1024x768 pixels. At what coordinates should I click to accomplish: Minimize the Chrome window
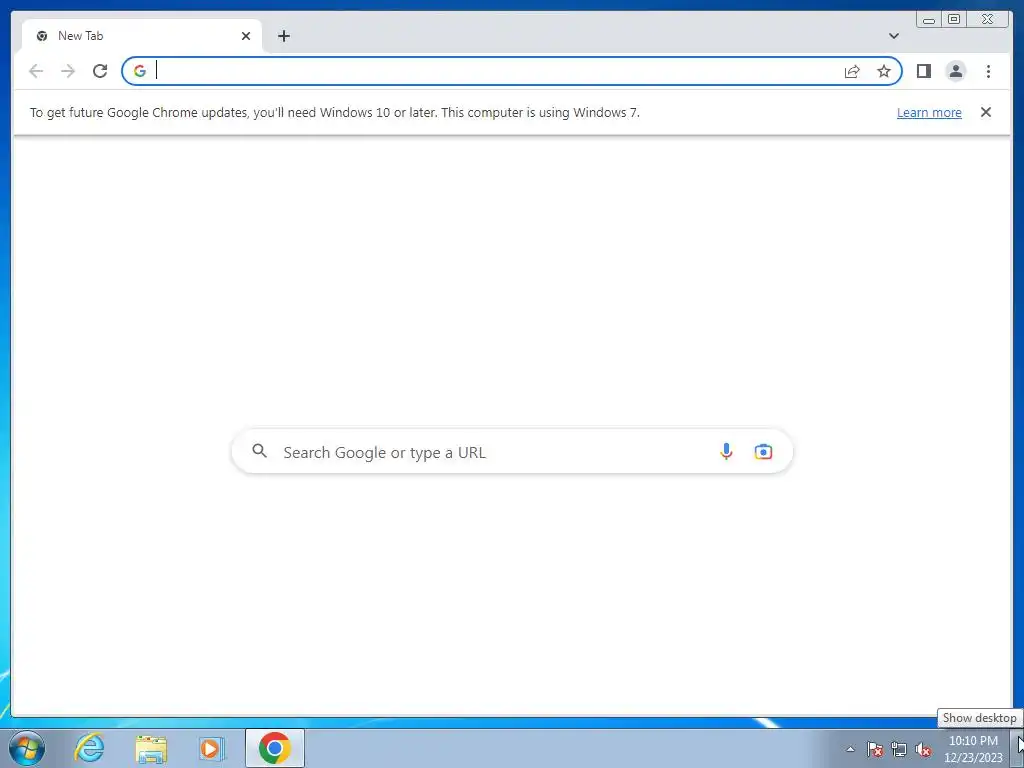point(929,20)
